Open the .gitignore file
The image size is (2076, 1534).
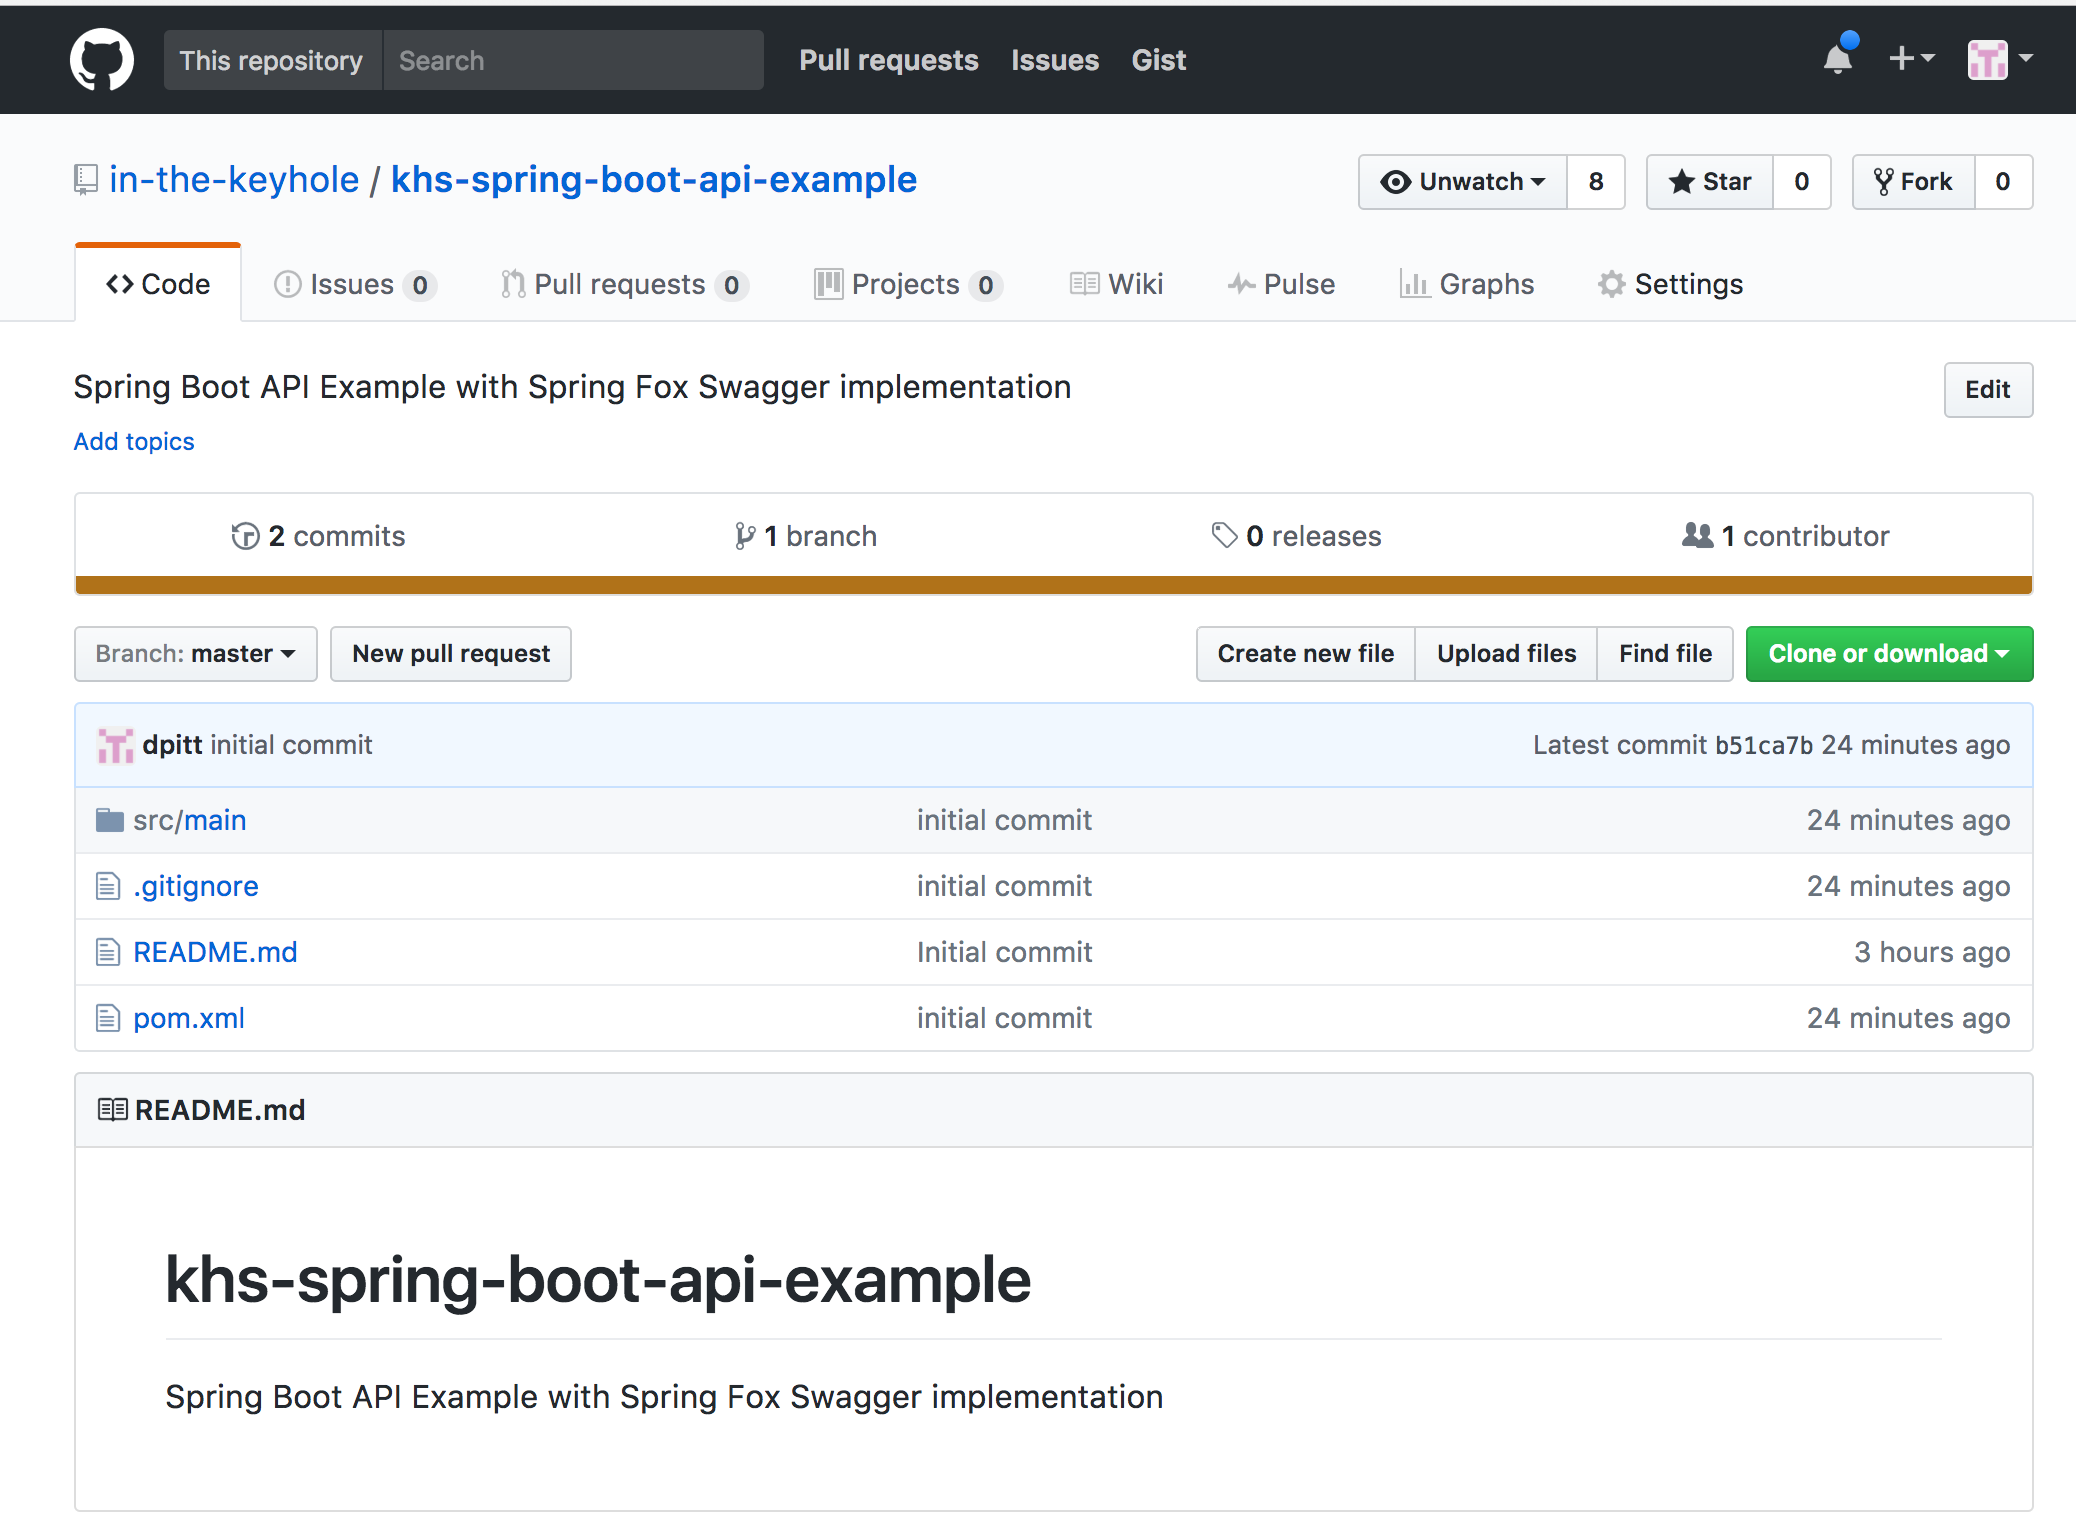click(x=196, y=886)
